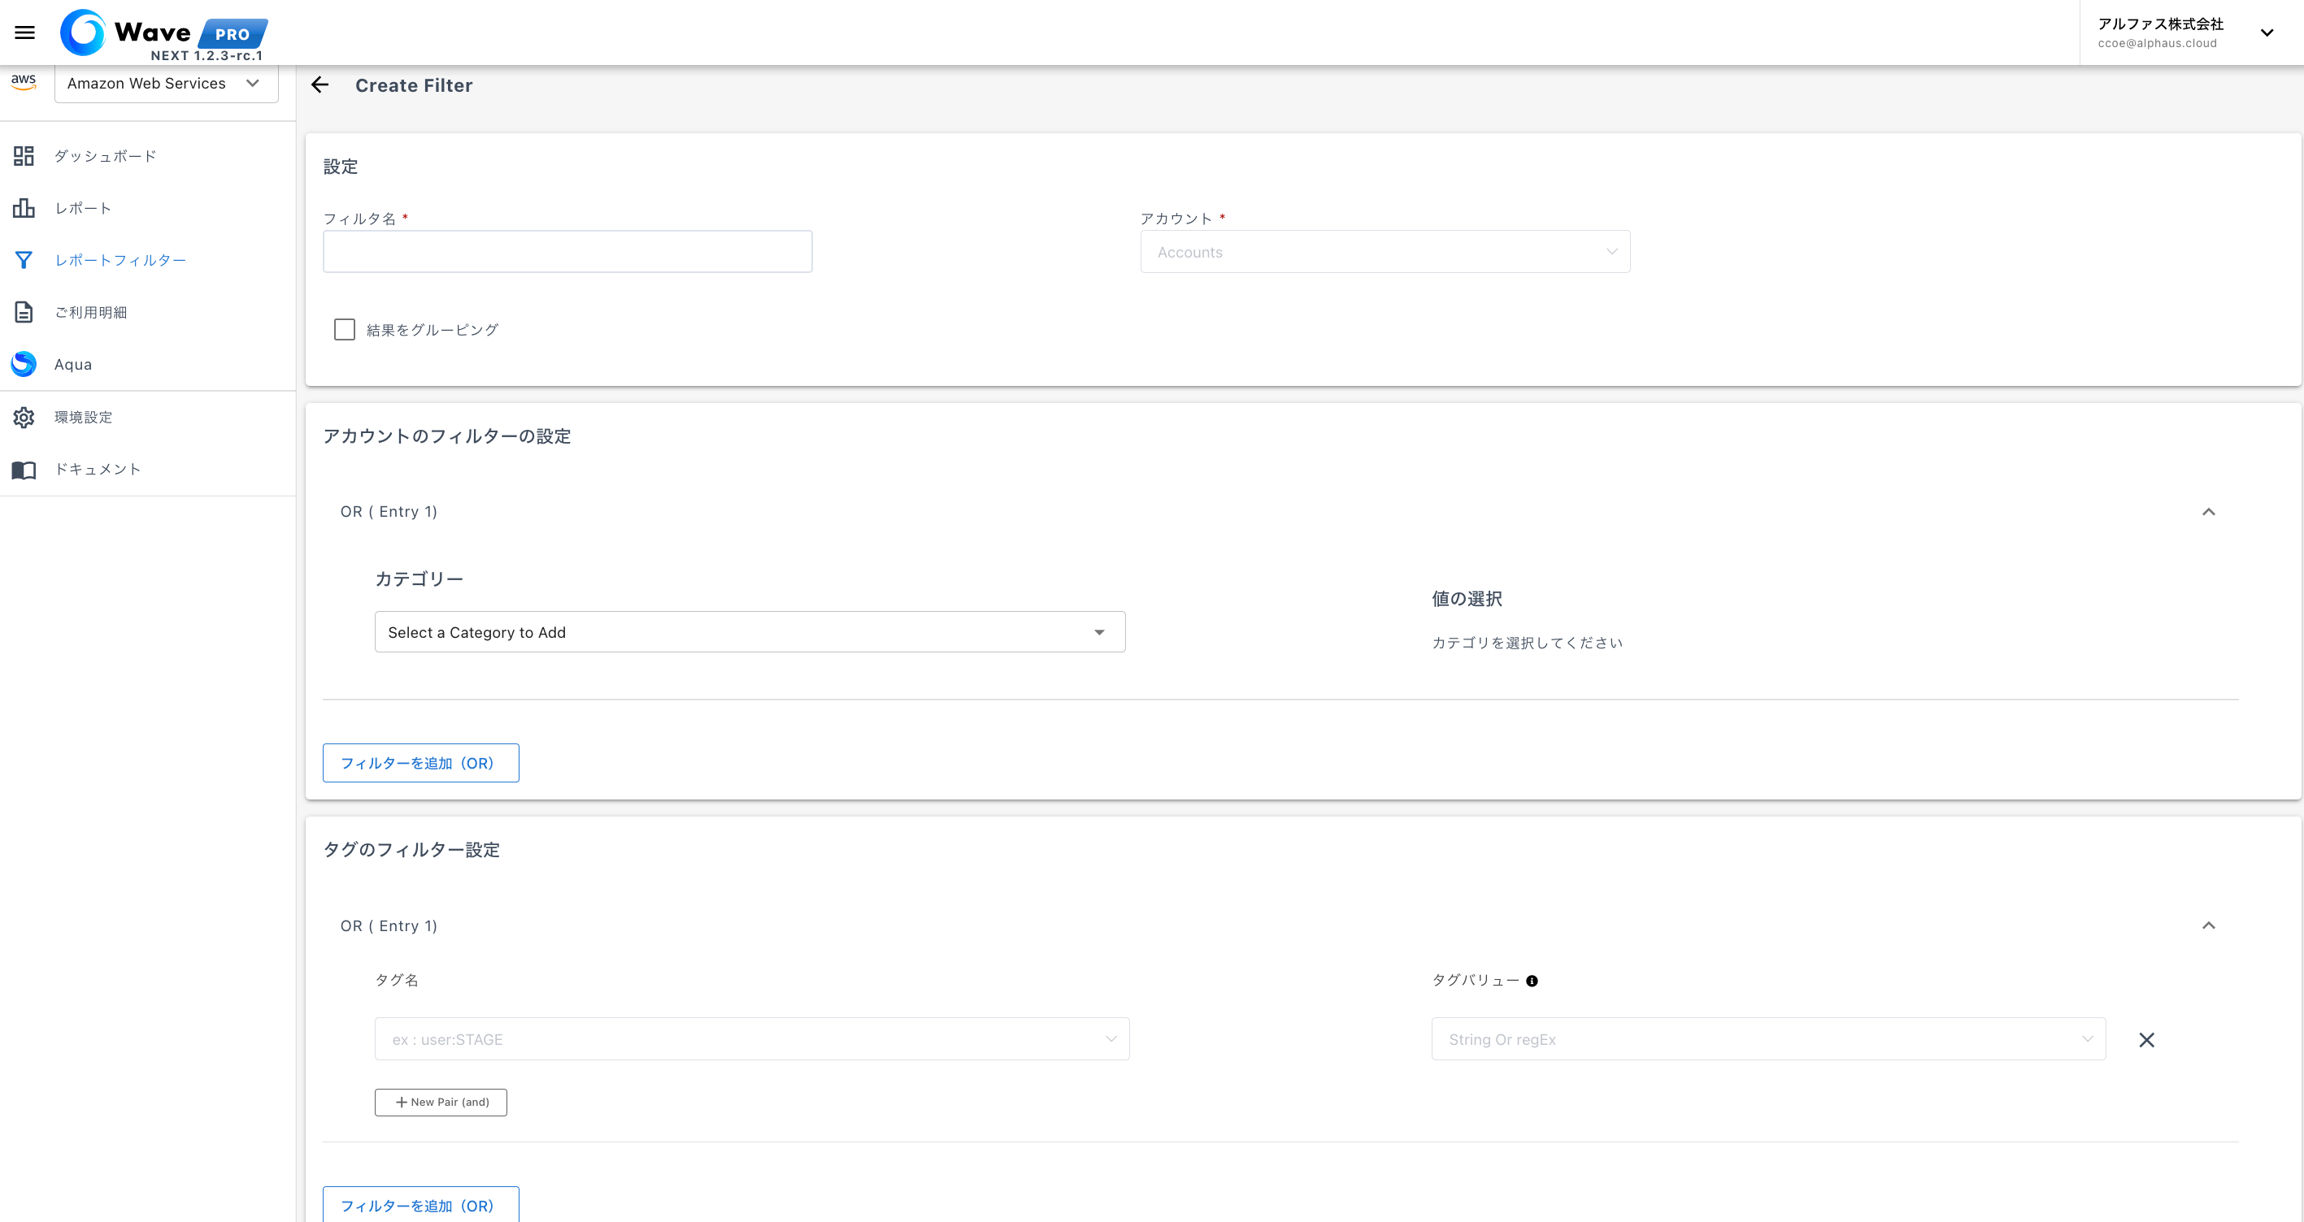Click the settings gear icon
Viewport: 2304px width, 1222px height.
(24, 417)
